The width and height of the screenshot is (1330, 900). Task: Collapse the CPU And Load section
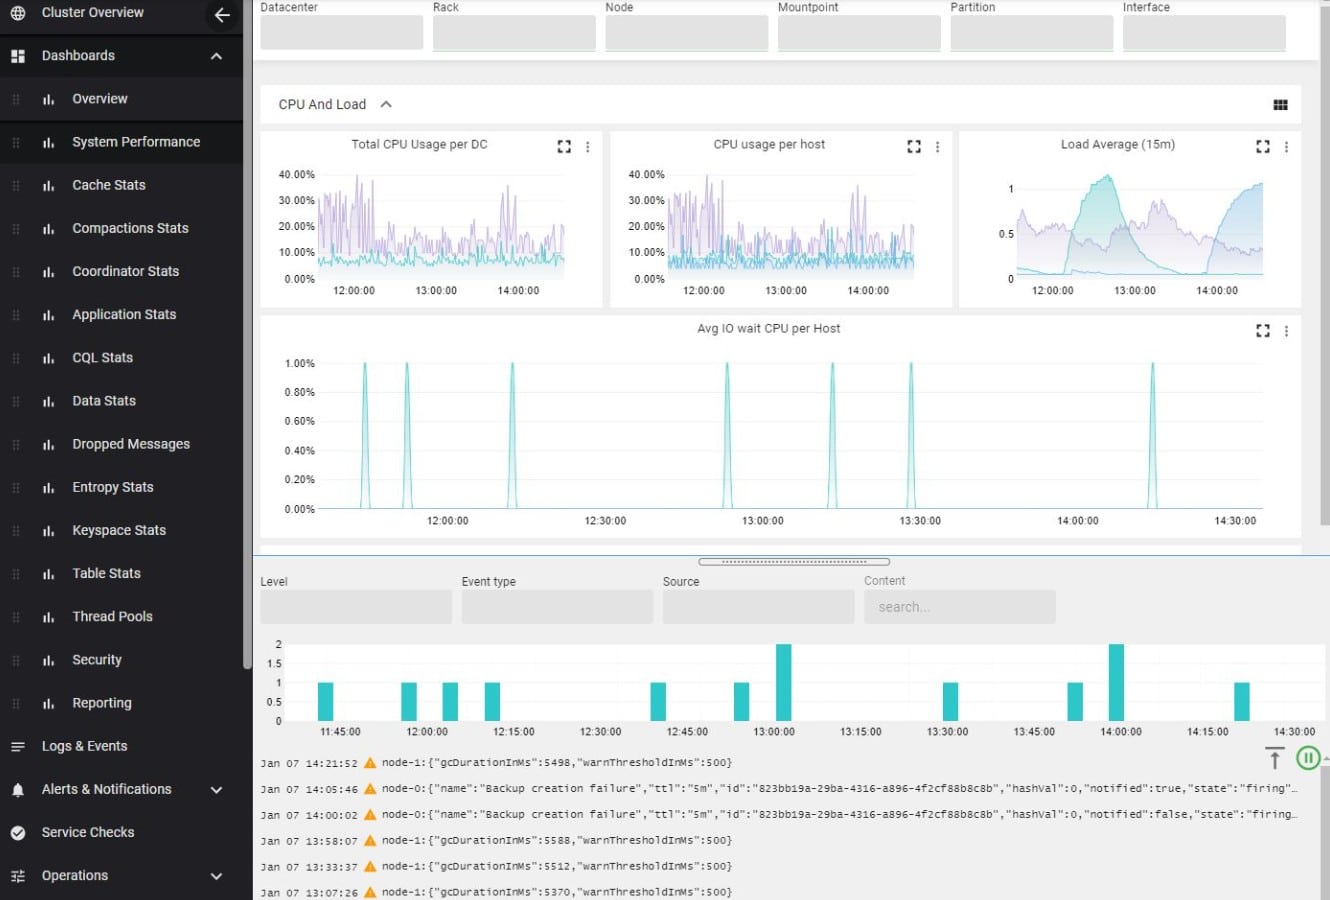tap(388, 103)
